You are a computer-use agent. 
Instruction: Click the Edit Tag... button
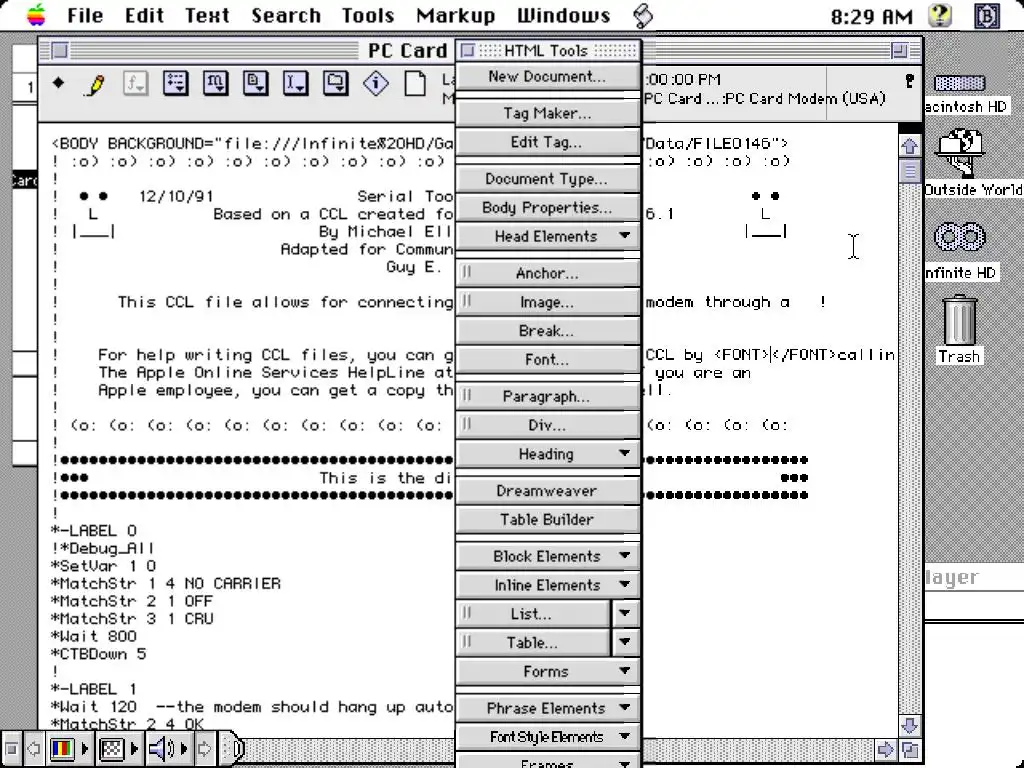547,142
